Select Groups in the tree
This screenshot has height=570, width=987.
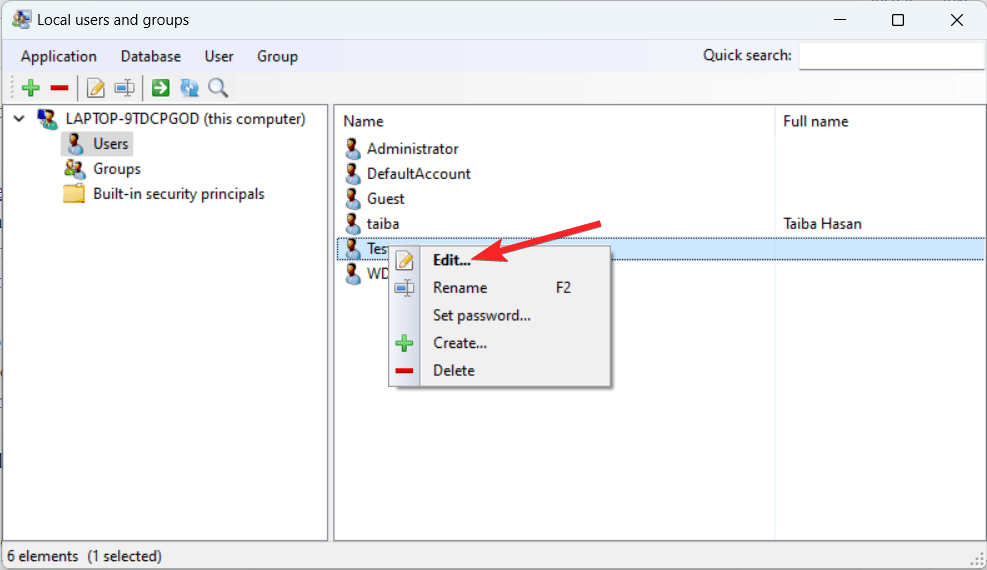click(116, 169)
